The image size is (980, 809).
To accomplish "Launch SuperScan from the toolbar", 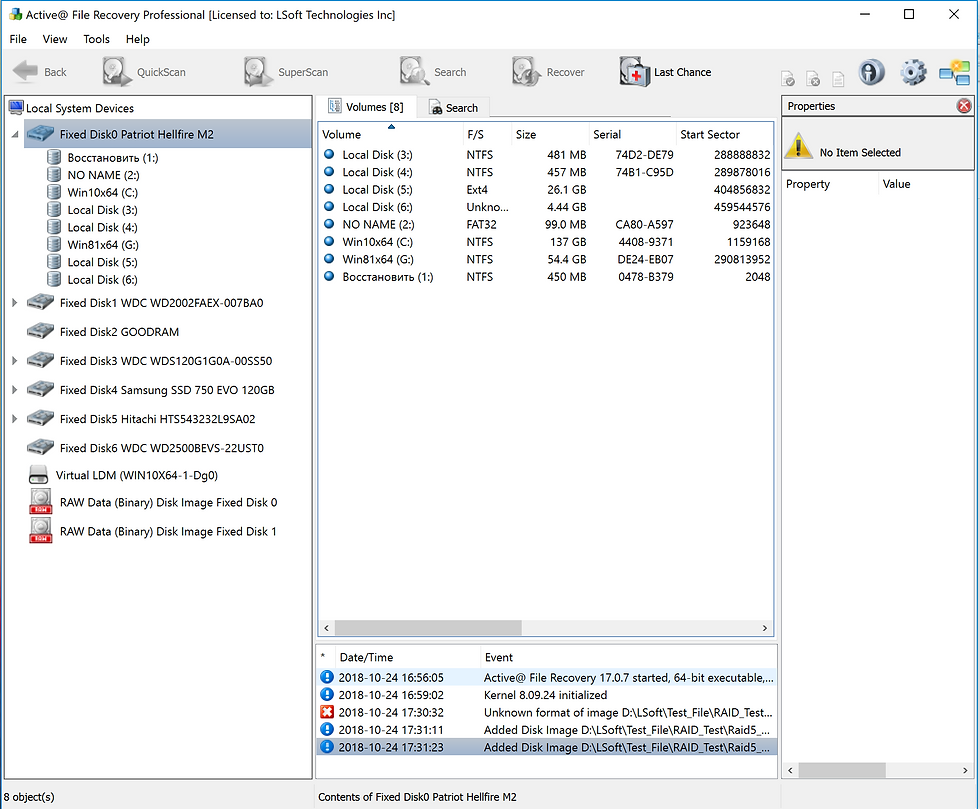I will tap(286, 72).
